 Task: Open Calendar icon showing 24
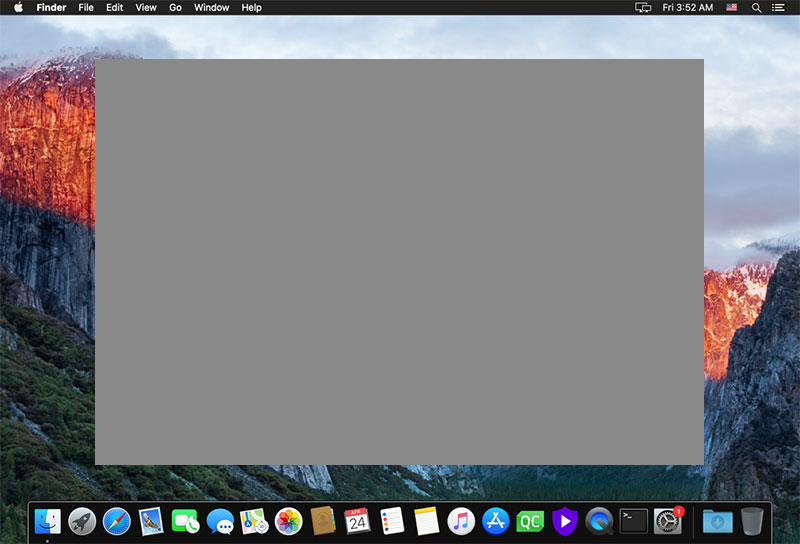tap(357, 521)
